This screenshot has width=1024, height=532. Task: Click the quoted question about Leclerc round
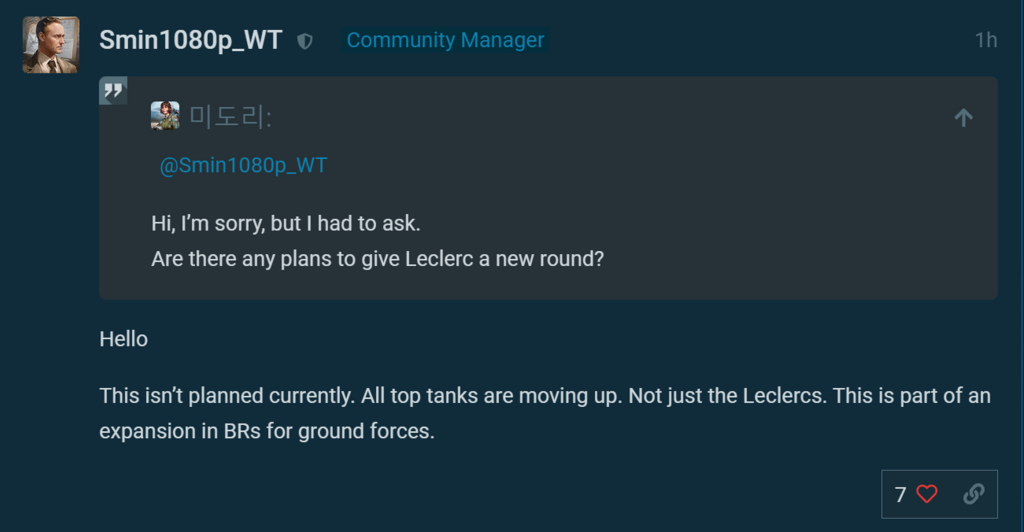pyautogui.click(x=378, y=258)
